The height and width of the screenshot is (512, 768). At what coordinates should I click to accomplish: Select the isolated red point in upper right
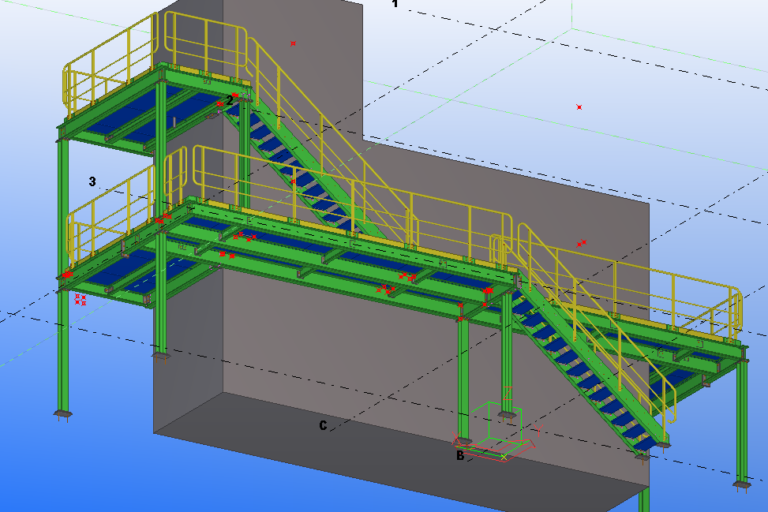pos(579,107)
